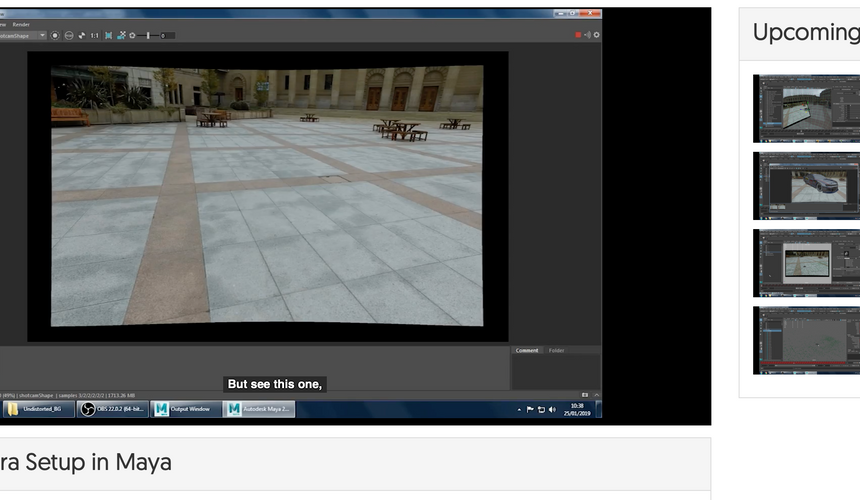
Task: Minimize the Arnold RenderView window
Action: (561, 13)
